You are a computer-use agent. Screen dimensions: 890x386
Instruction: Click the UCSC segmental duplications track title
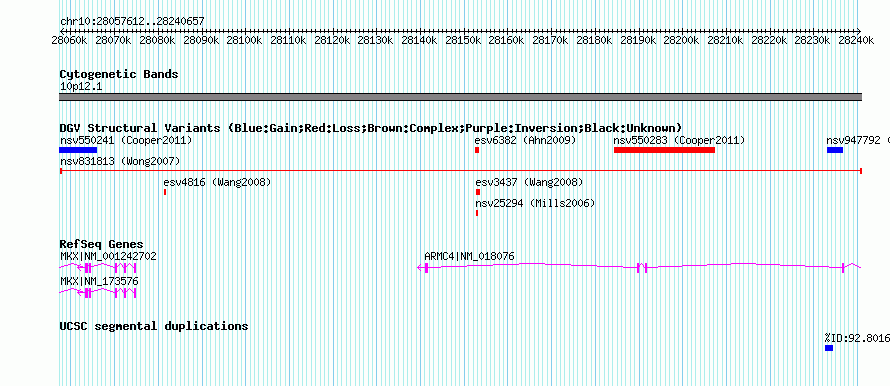click(x=154, y=326)
